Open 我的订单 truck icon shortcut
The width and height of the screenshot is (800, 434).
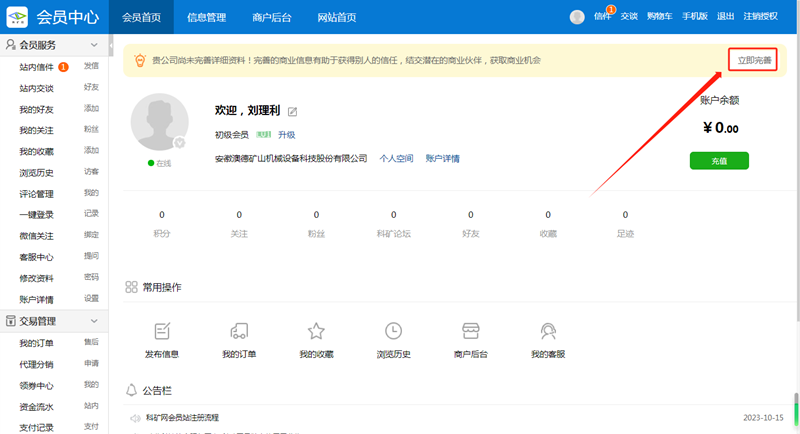pos(239,332)
